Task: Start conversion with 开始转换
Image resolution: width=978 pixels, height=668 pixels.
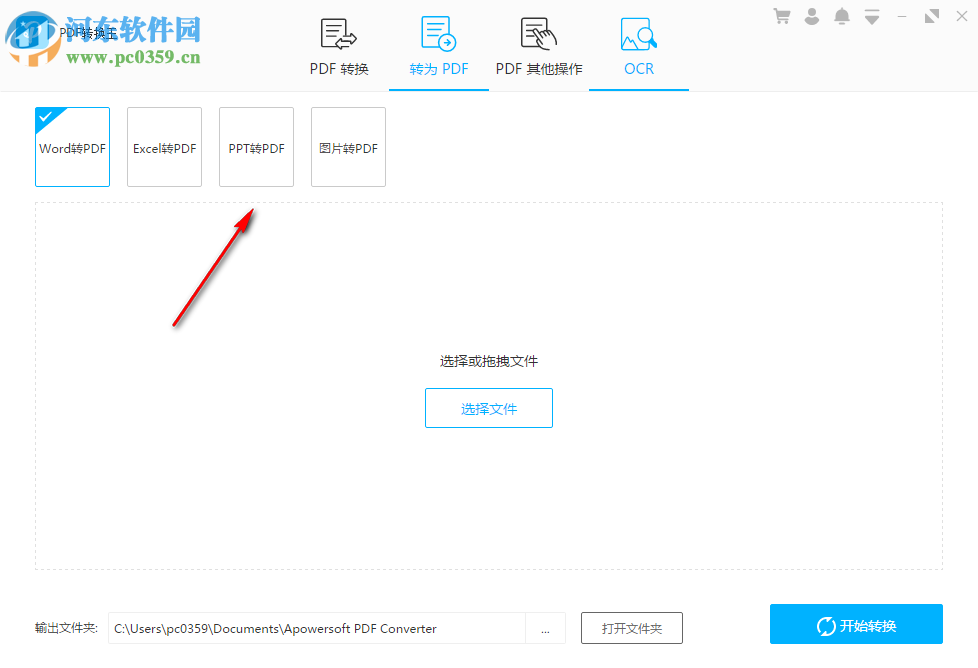Action: click(855, 624)
